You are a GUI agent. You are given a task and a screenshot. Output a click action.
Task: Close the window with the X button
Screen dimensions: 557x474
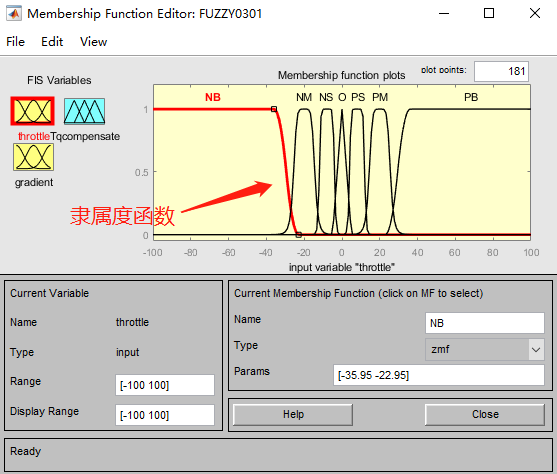coord(535,14)
